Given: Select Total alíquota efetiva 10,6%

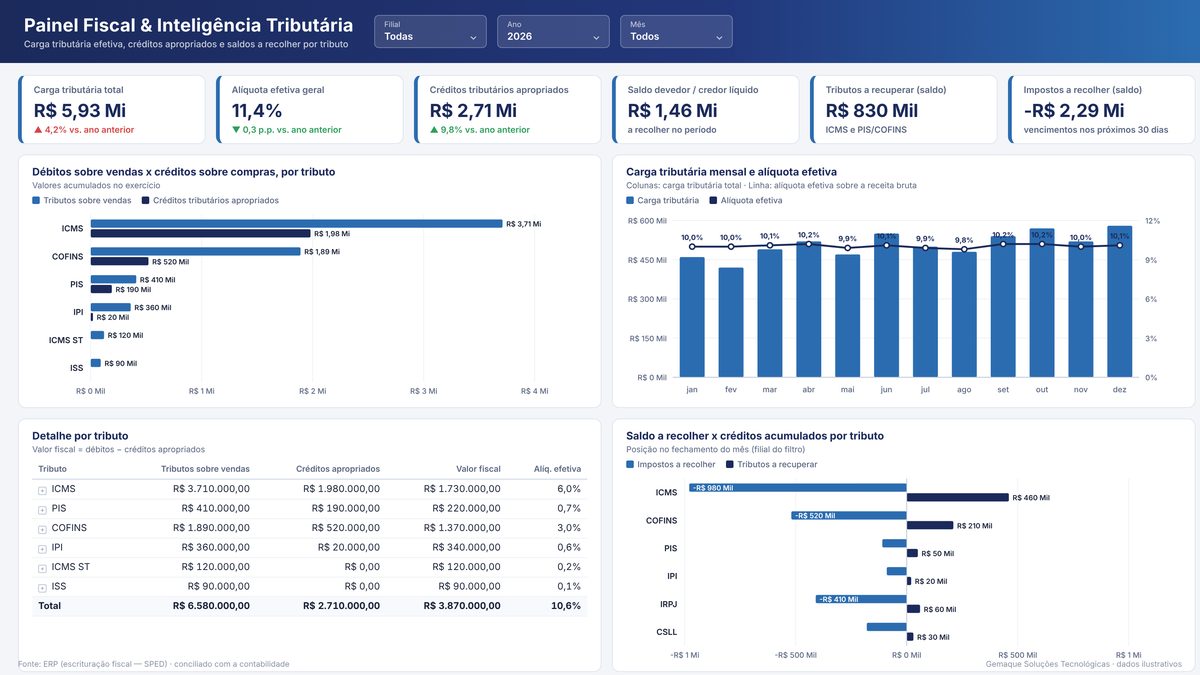Looking at the screenshot, I should pyautogui.click(x=564, y=606).
